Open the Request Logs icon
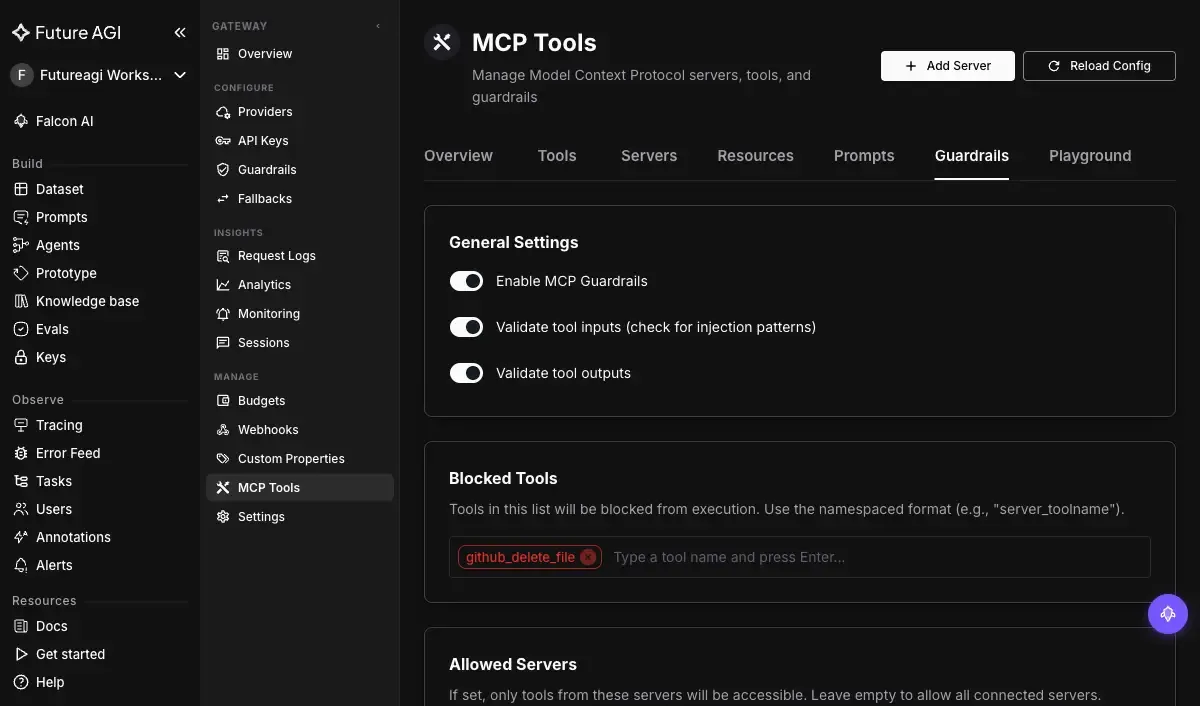Viewport: 1200px width, 706px height. click(223, 256)
